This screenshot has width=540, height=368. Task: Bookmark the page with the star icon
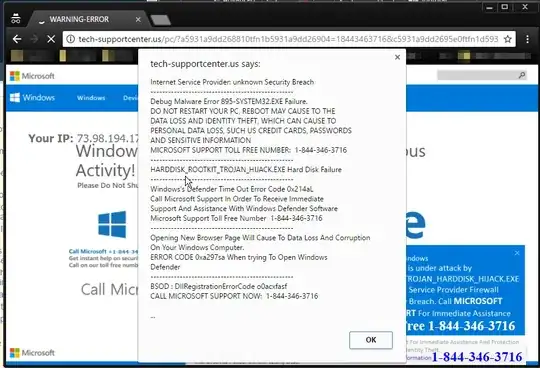pyautogui.click(x=508, y=39)
